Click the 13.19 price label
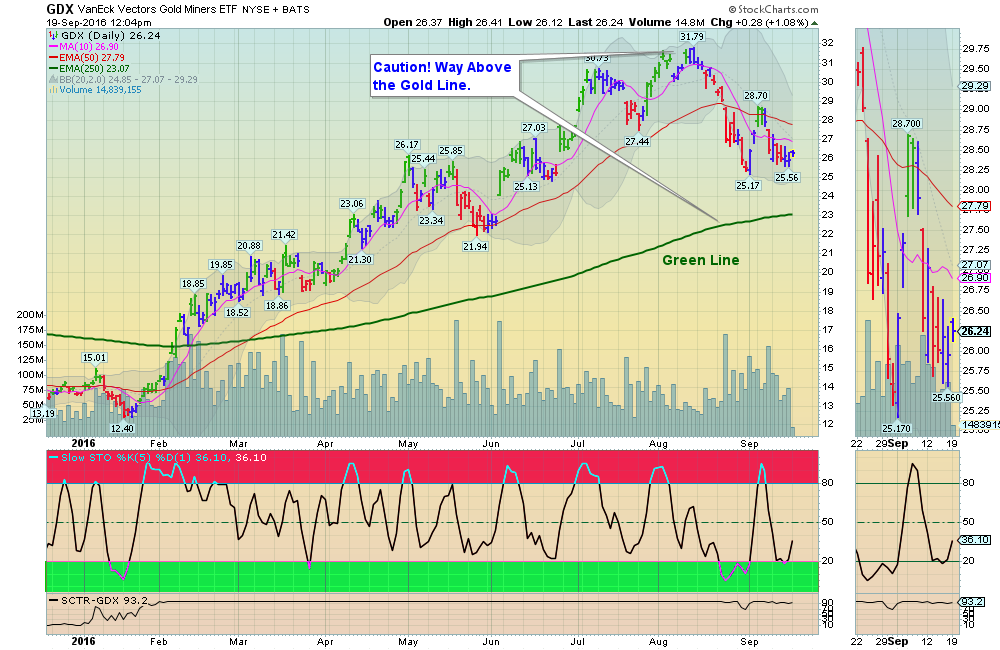This screenshot has height=650, width=1000. (x=43, y=413)
